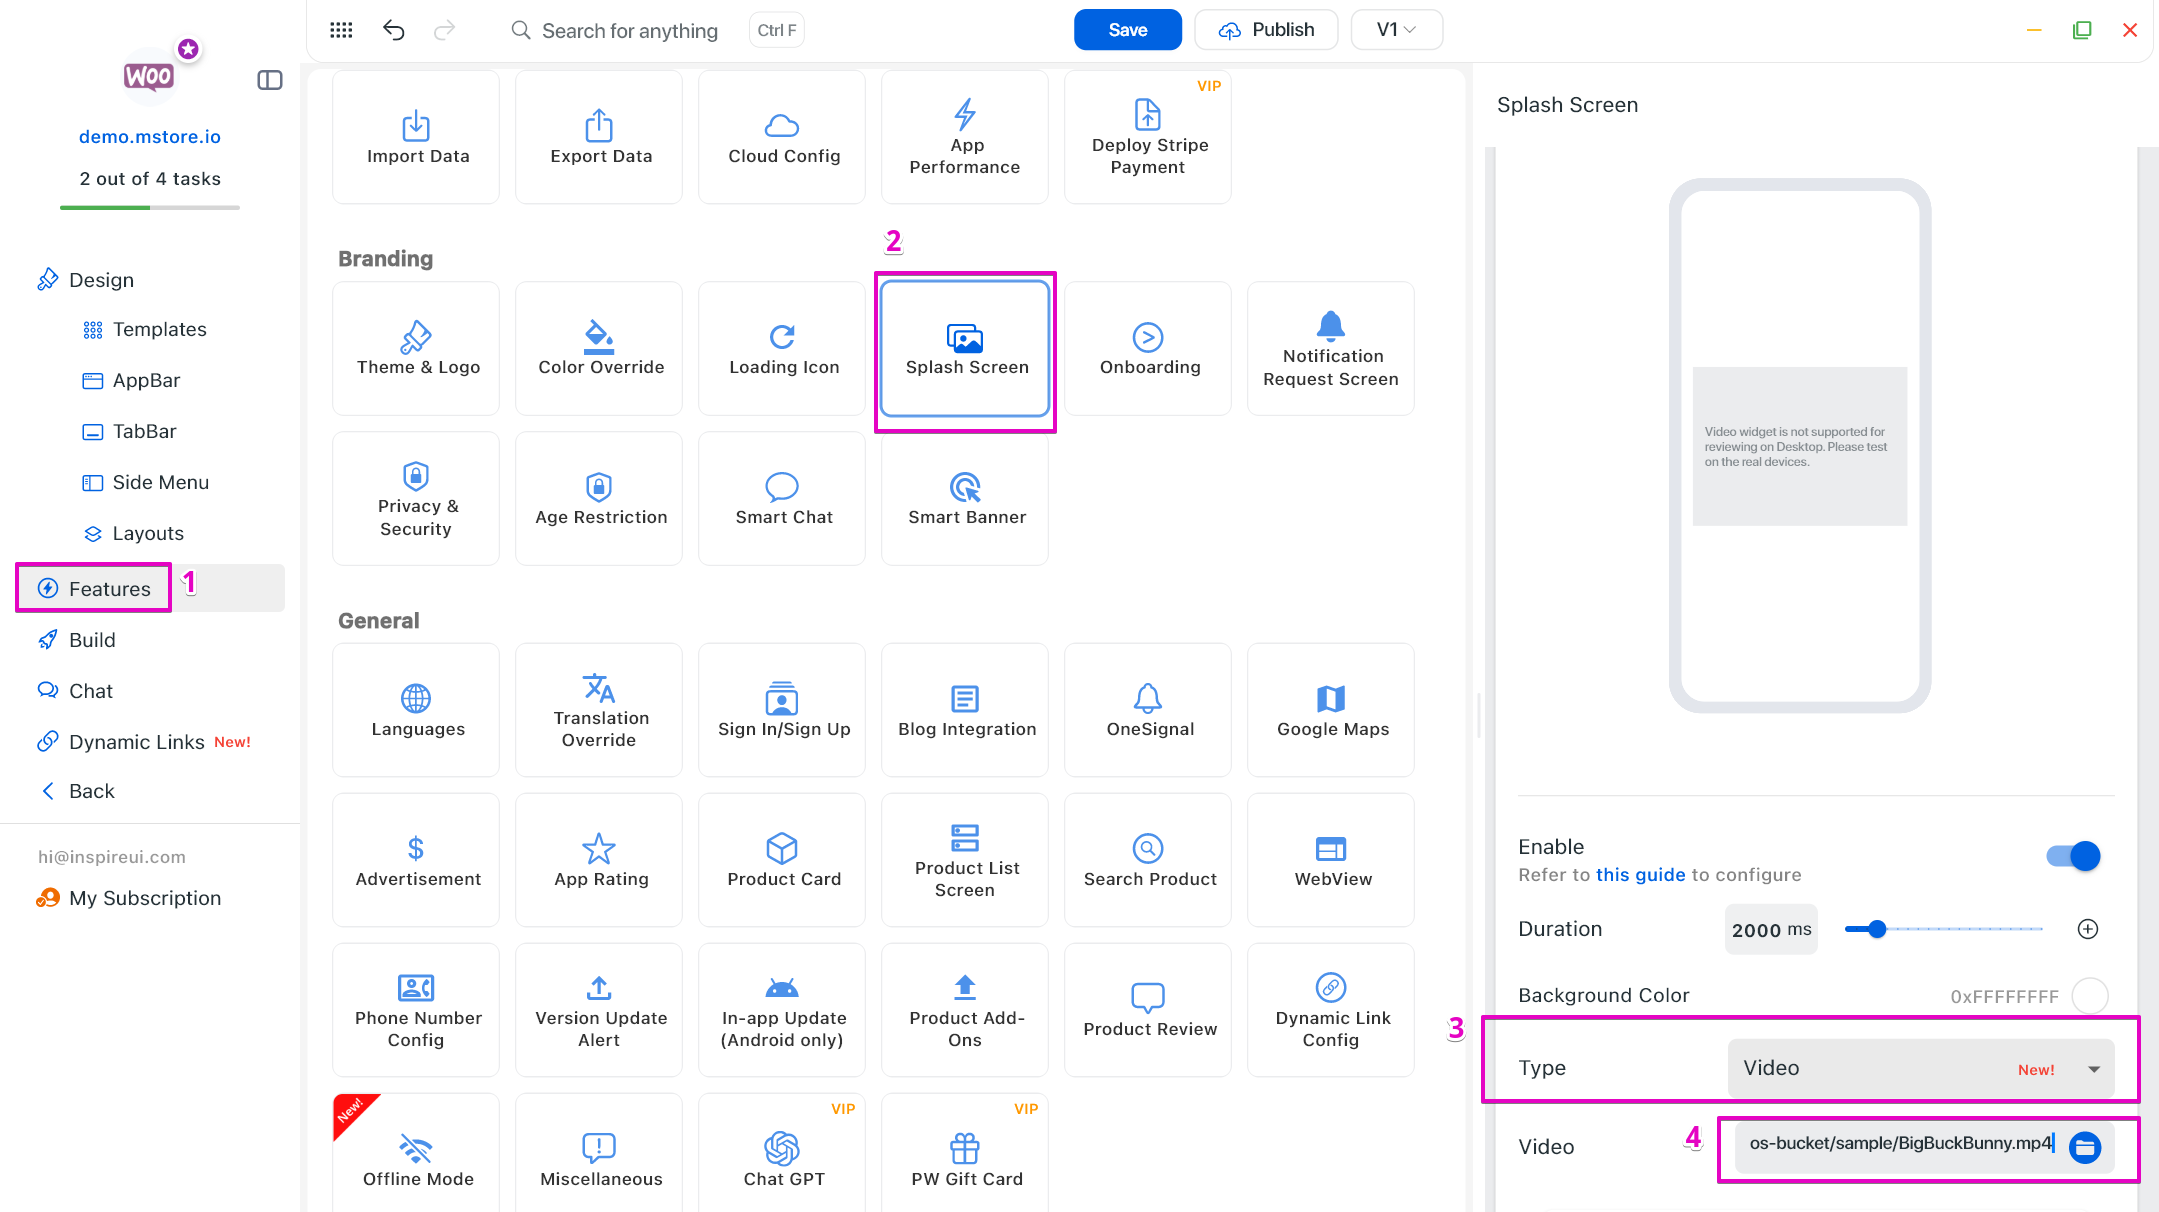Viewport: 2159px width, 1212px height.
Task: Open "this guide" link
Action: click(1640, 875)
